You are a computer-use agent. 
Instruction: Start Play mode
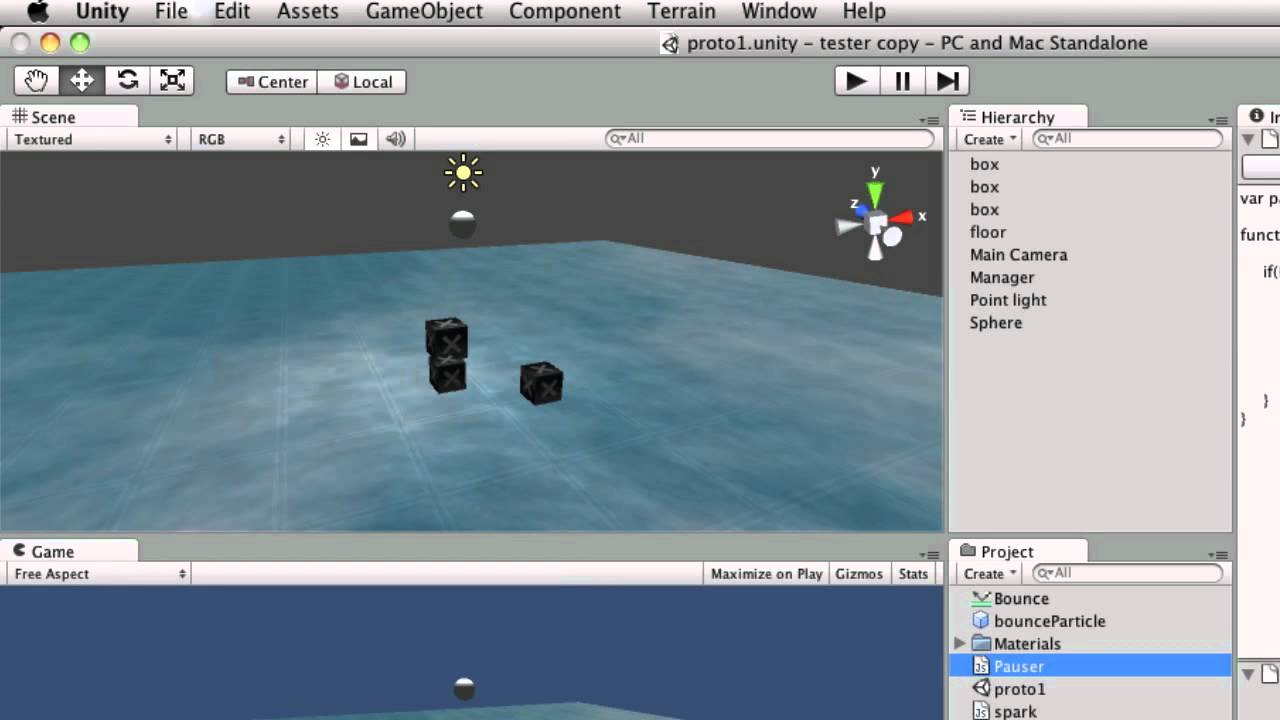coord(856,81)
